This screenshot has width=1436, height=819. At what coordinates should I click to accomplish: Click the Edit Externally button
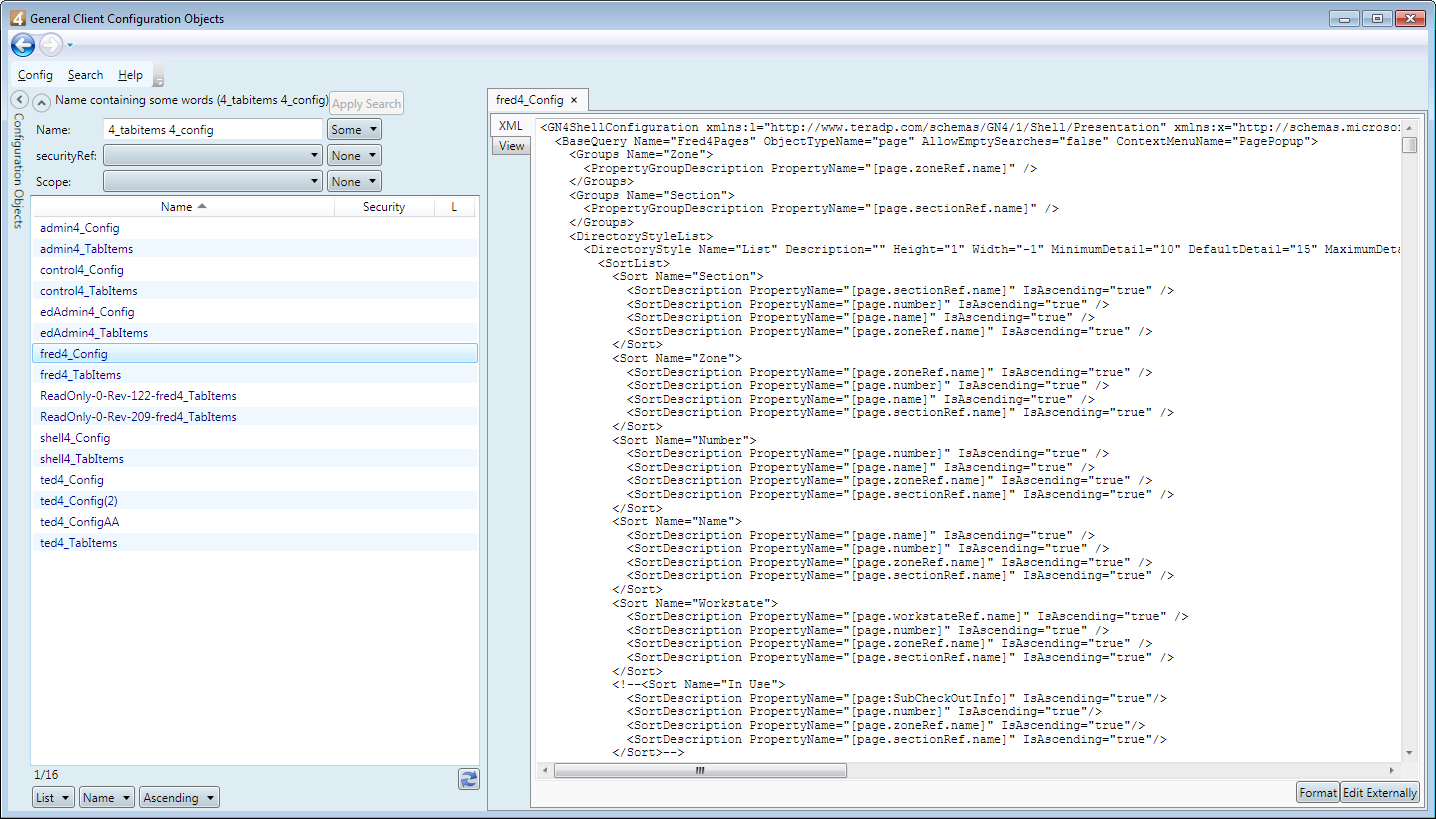(x=1380, y=792)
